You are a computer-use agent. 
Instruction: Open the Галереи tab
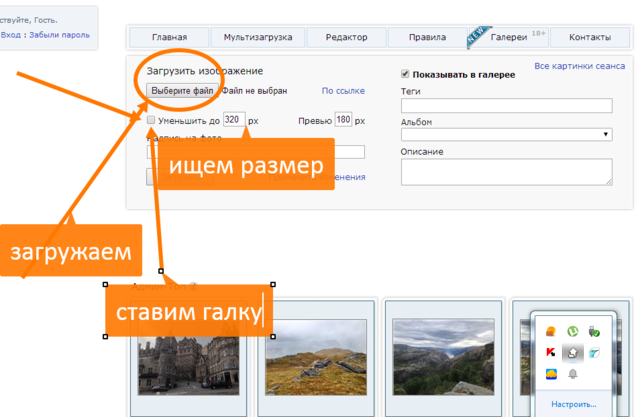[508, 37]
